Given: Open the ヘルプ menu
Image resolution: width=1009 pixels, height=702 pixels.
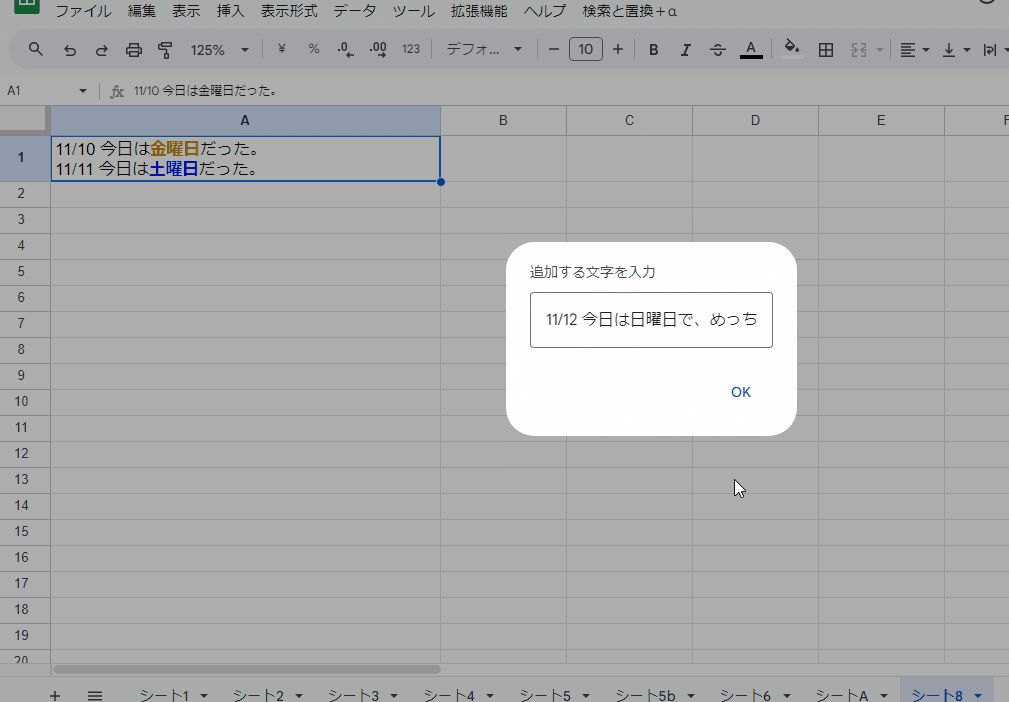Looking at the screenshot, I should pos(545,11).
